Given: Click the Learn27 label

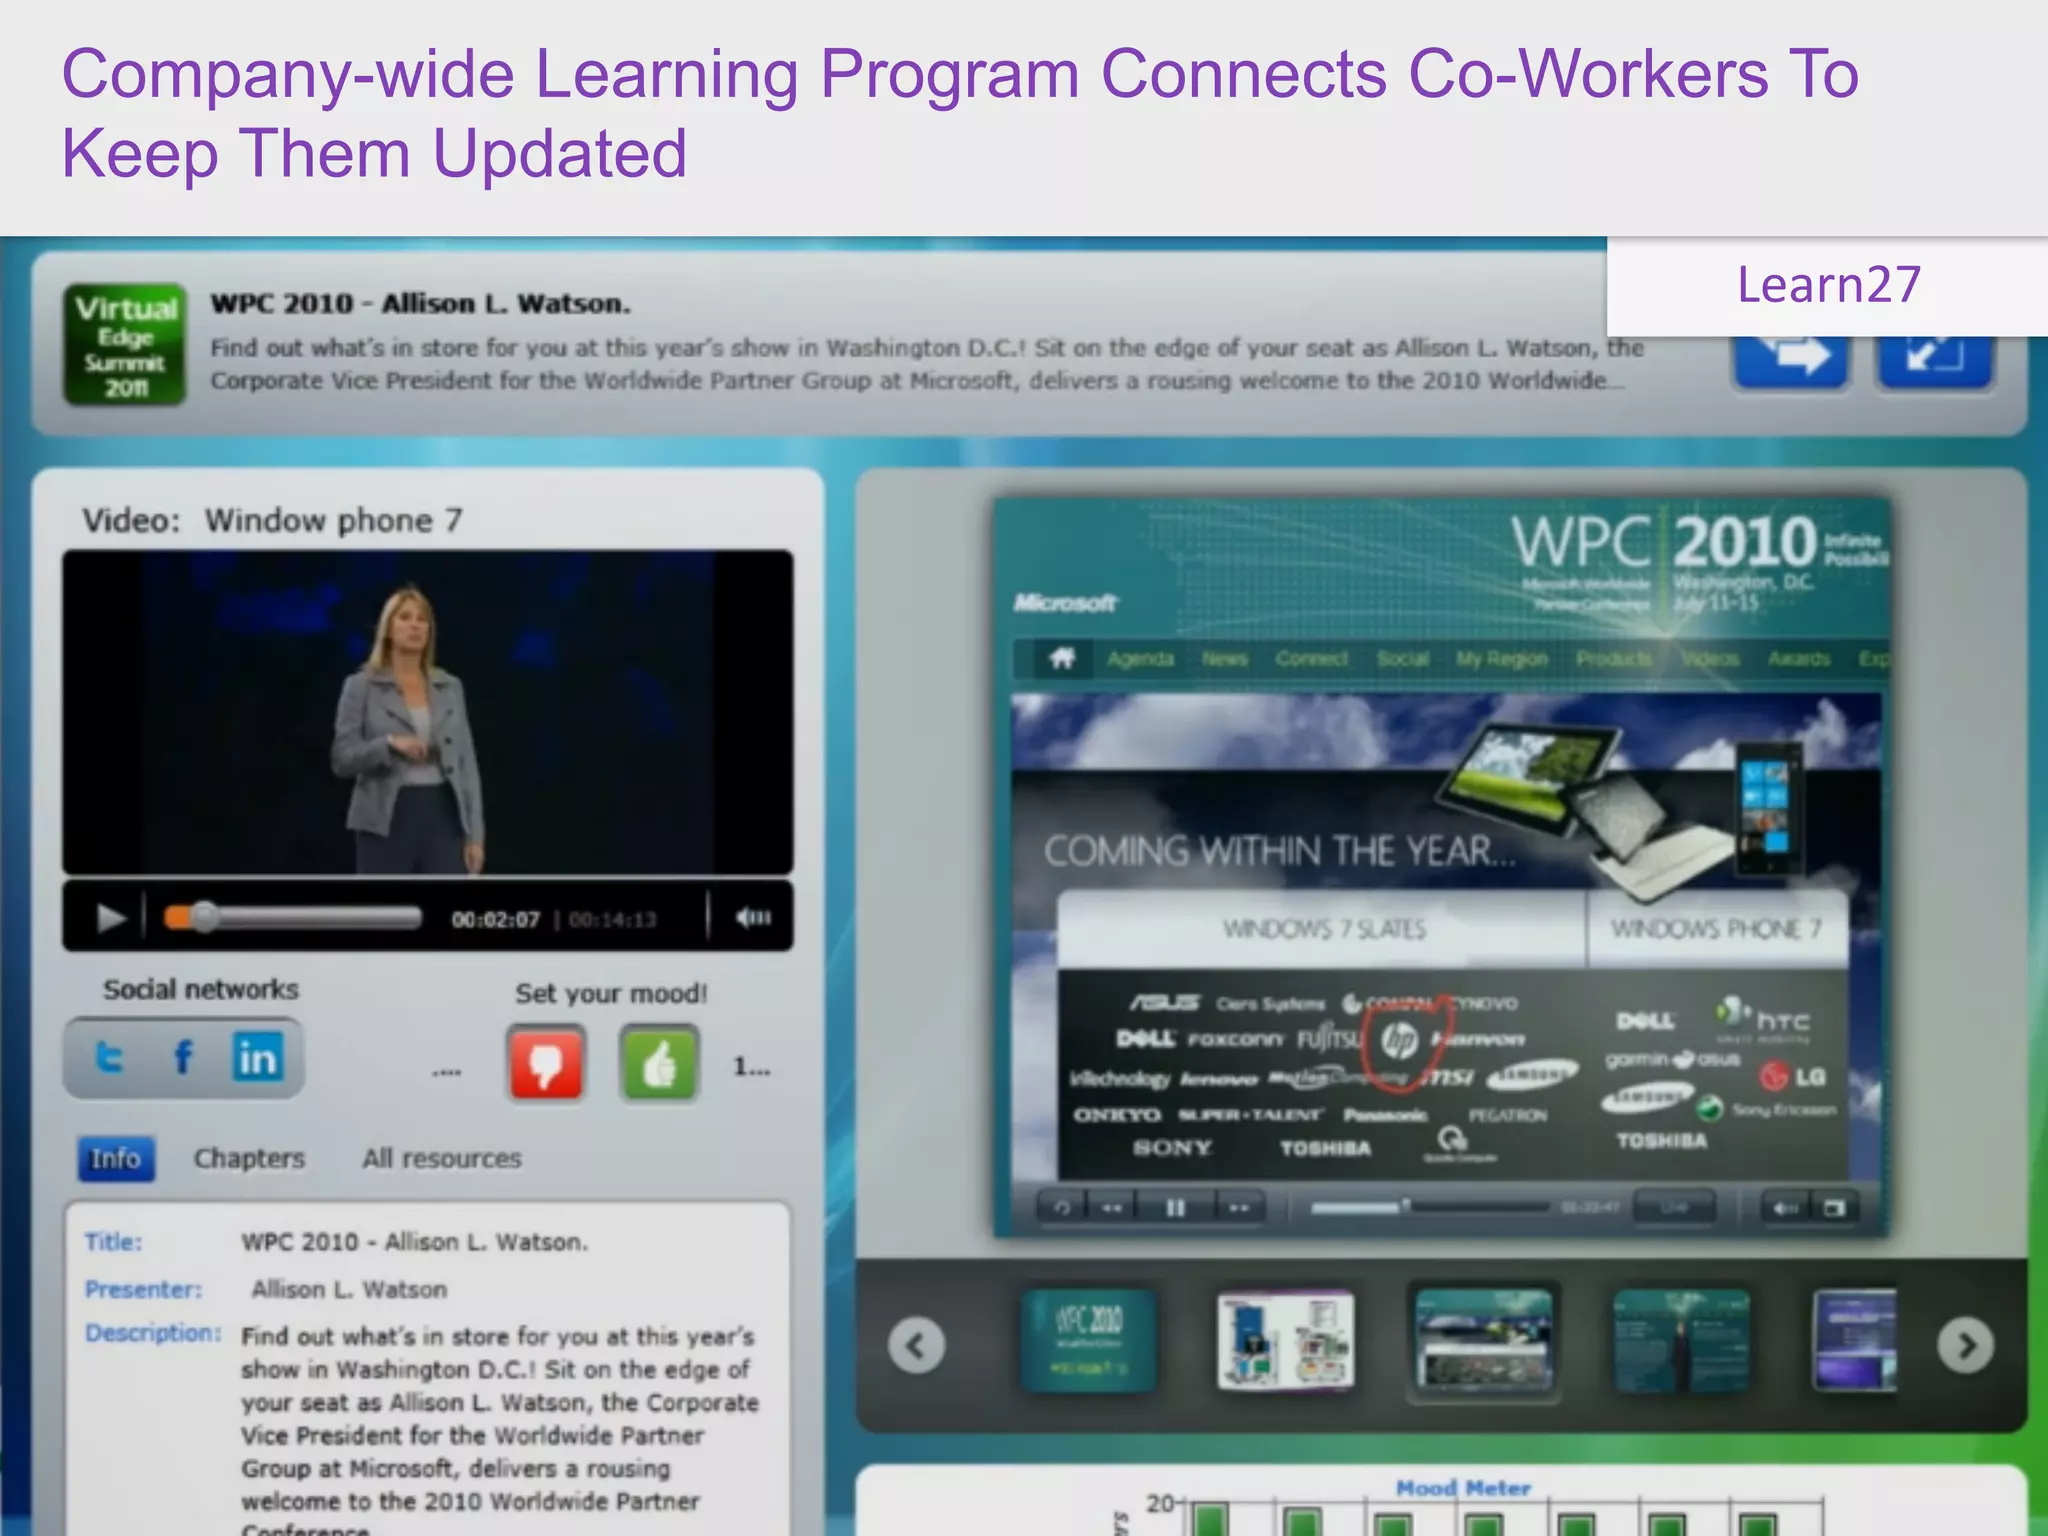Looking at the screenshot, I should 1829,285.
